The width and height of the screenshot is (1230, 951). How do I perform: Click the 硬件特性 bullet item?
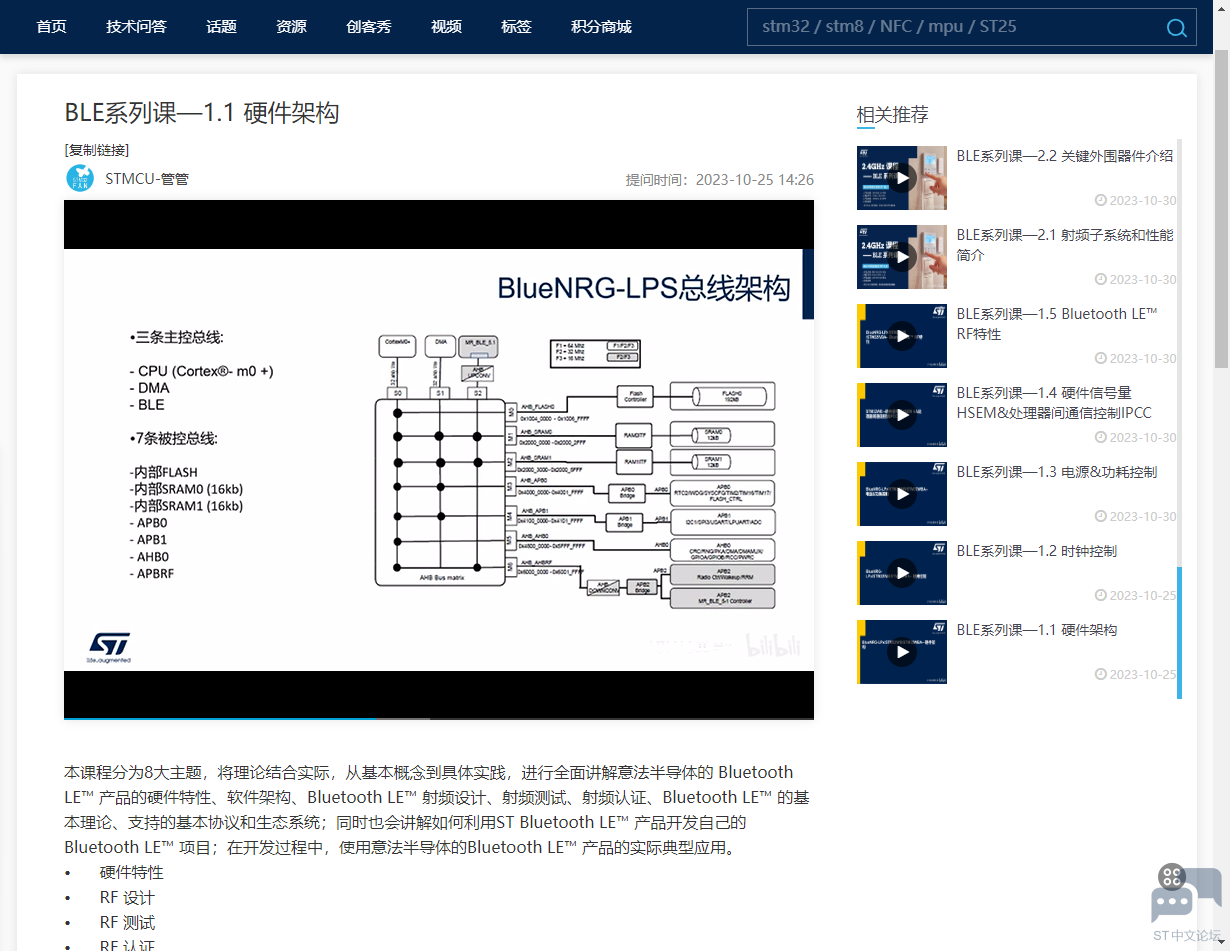coord(132,872)
